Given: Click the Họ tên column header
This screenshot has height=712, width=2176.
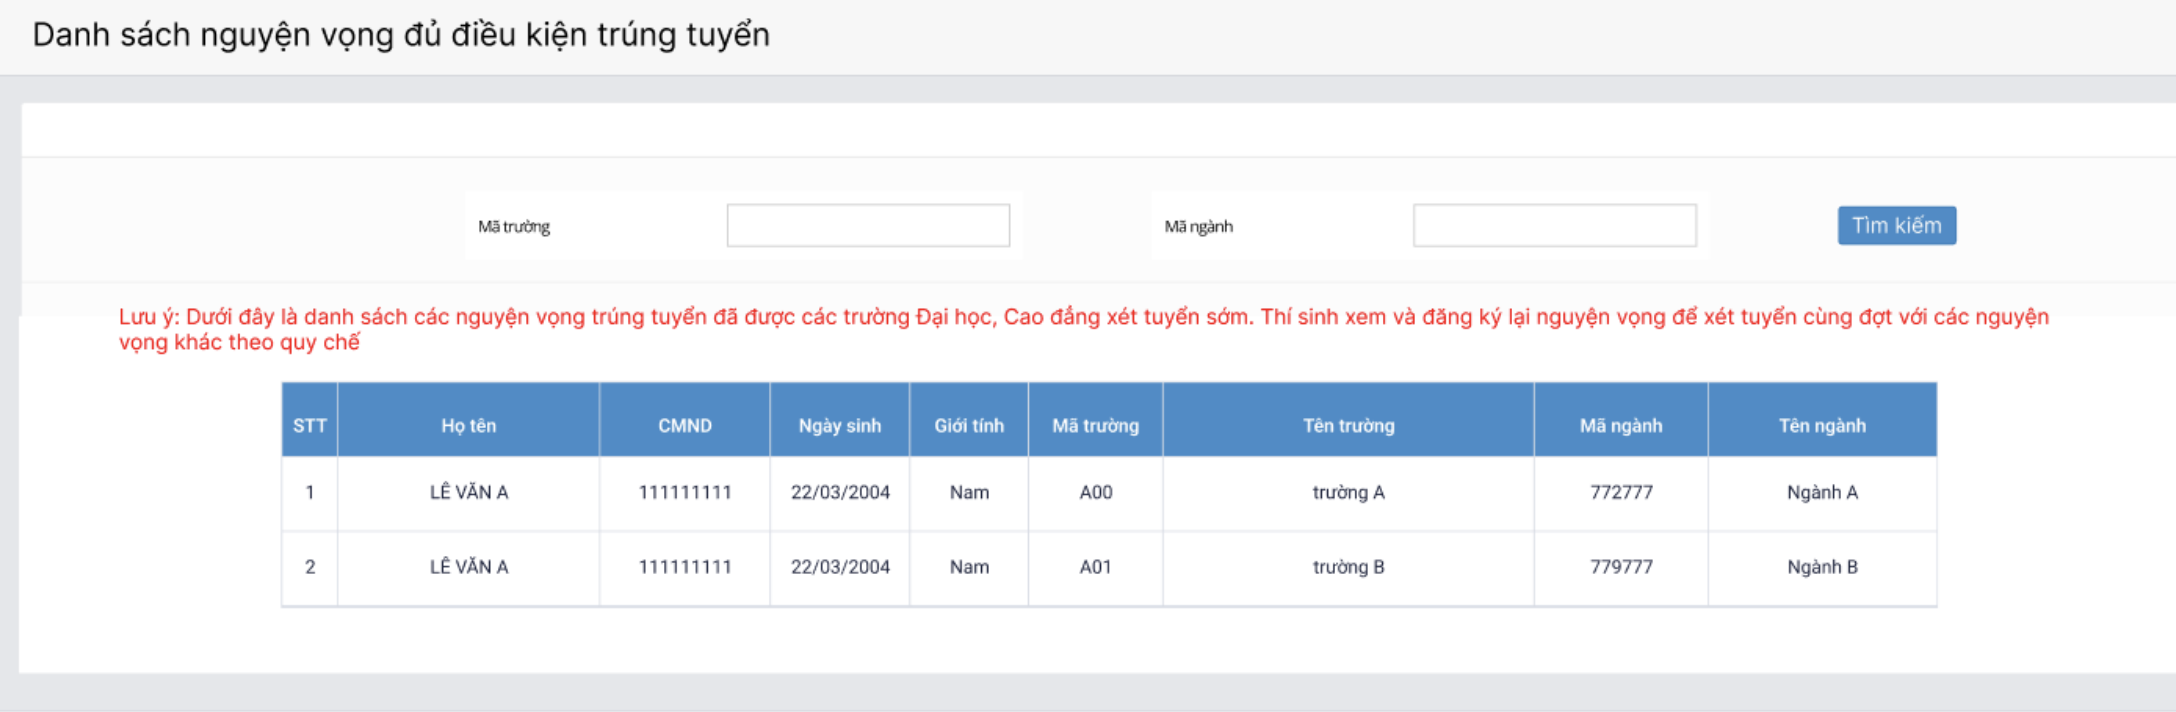Looking at the screenshot, I should coord(468,426).
